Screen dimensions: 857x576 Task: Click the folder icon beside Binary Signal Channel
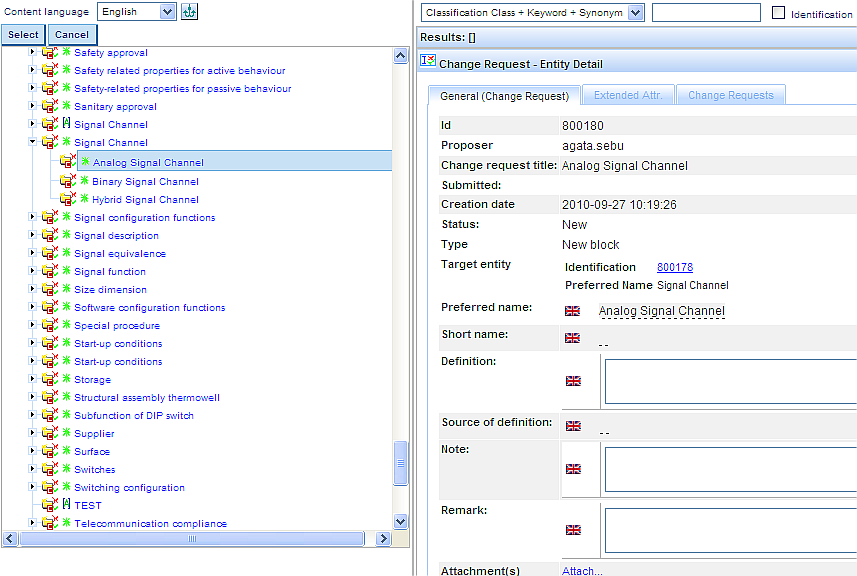click(67, 181)
